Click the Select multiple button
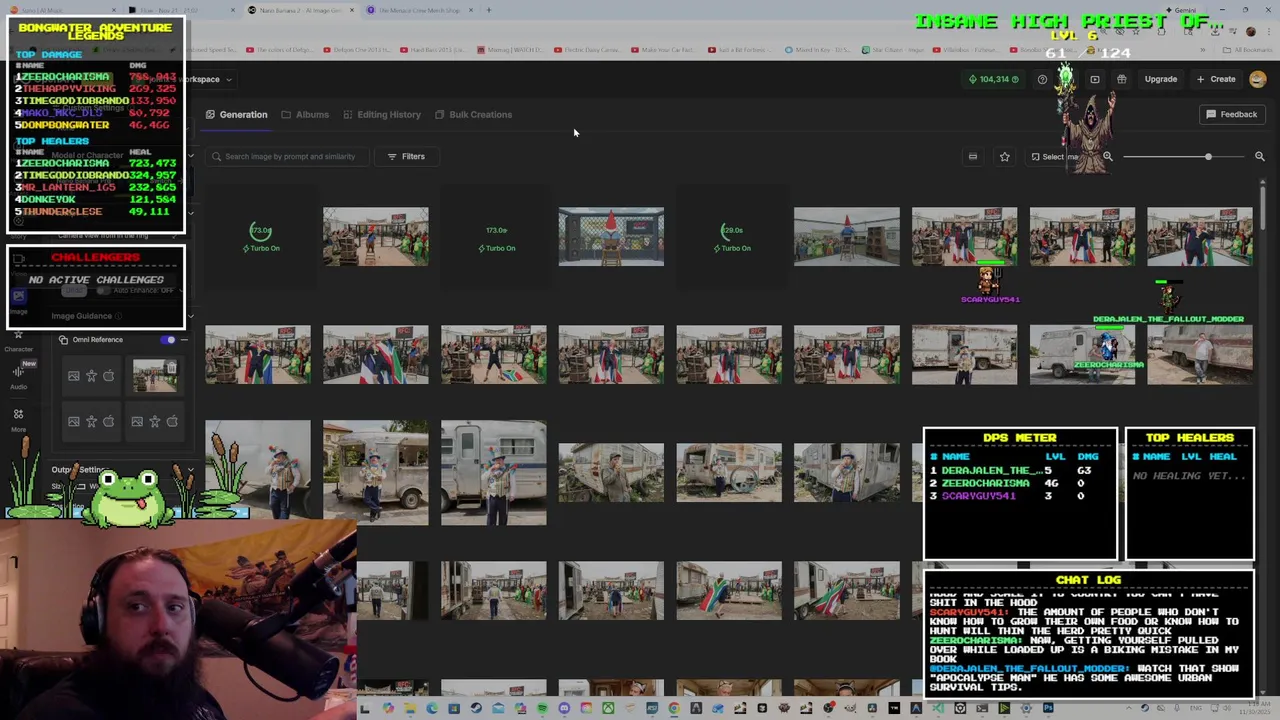 (x=1054, y=156)
